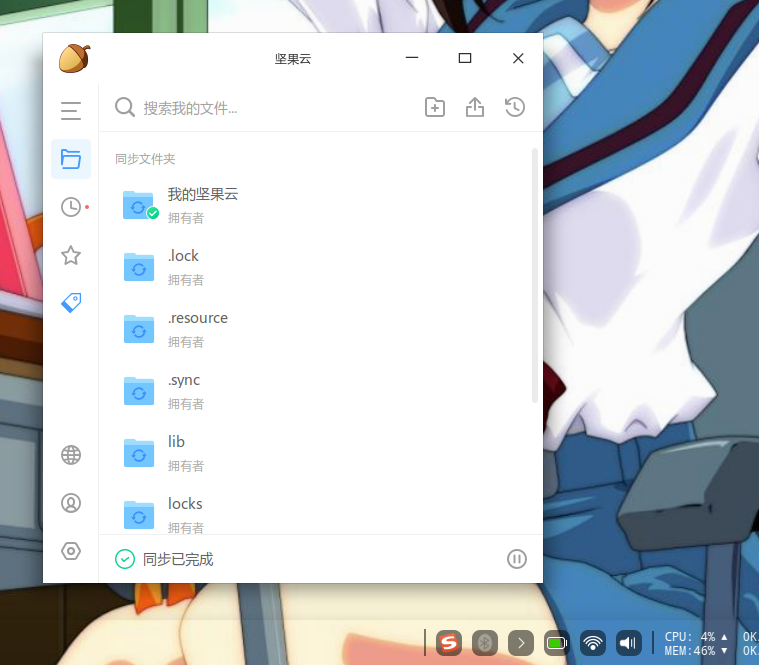Select the files folder sidebar tab
This screenshot has width=759, height=665.
coord(71,159)
